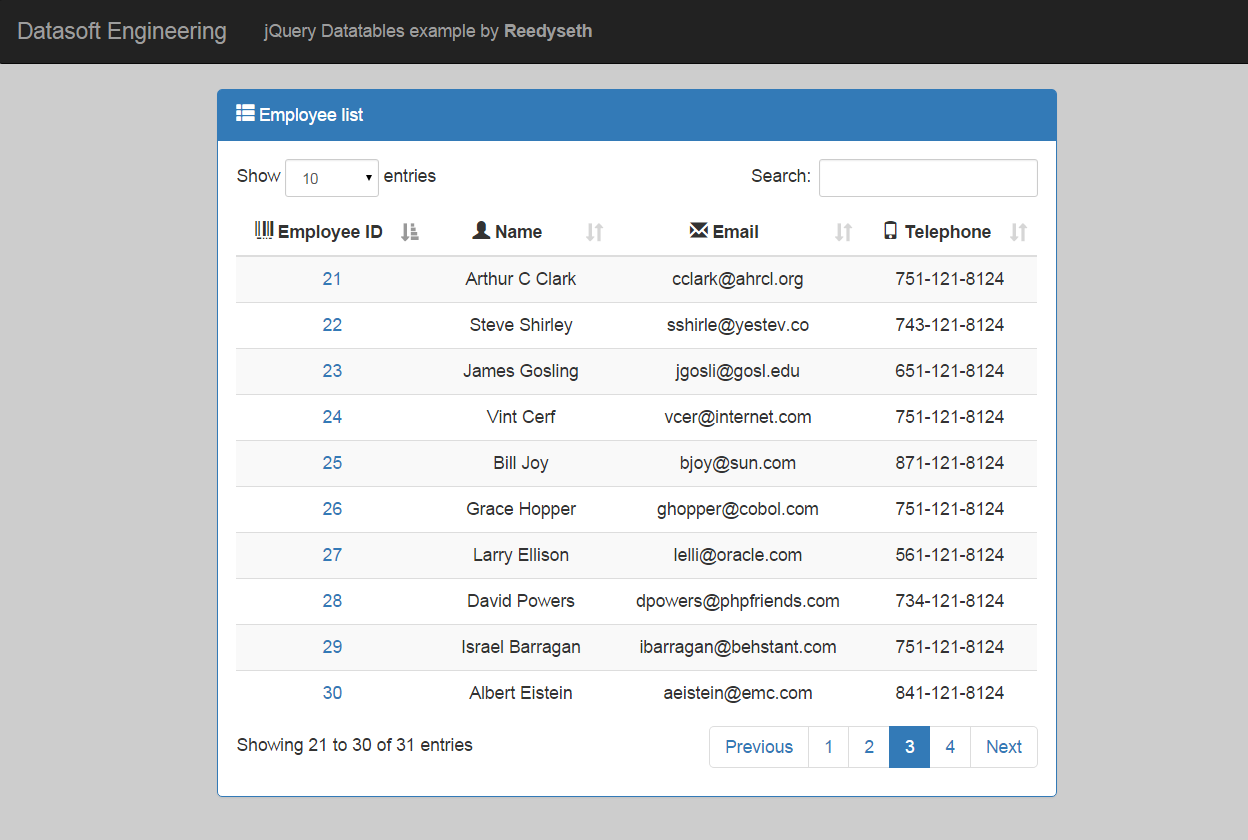Switch to page 4 in pagination

950,747
